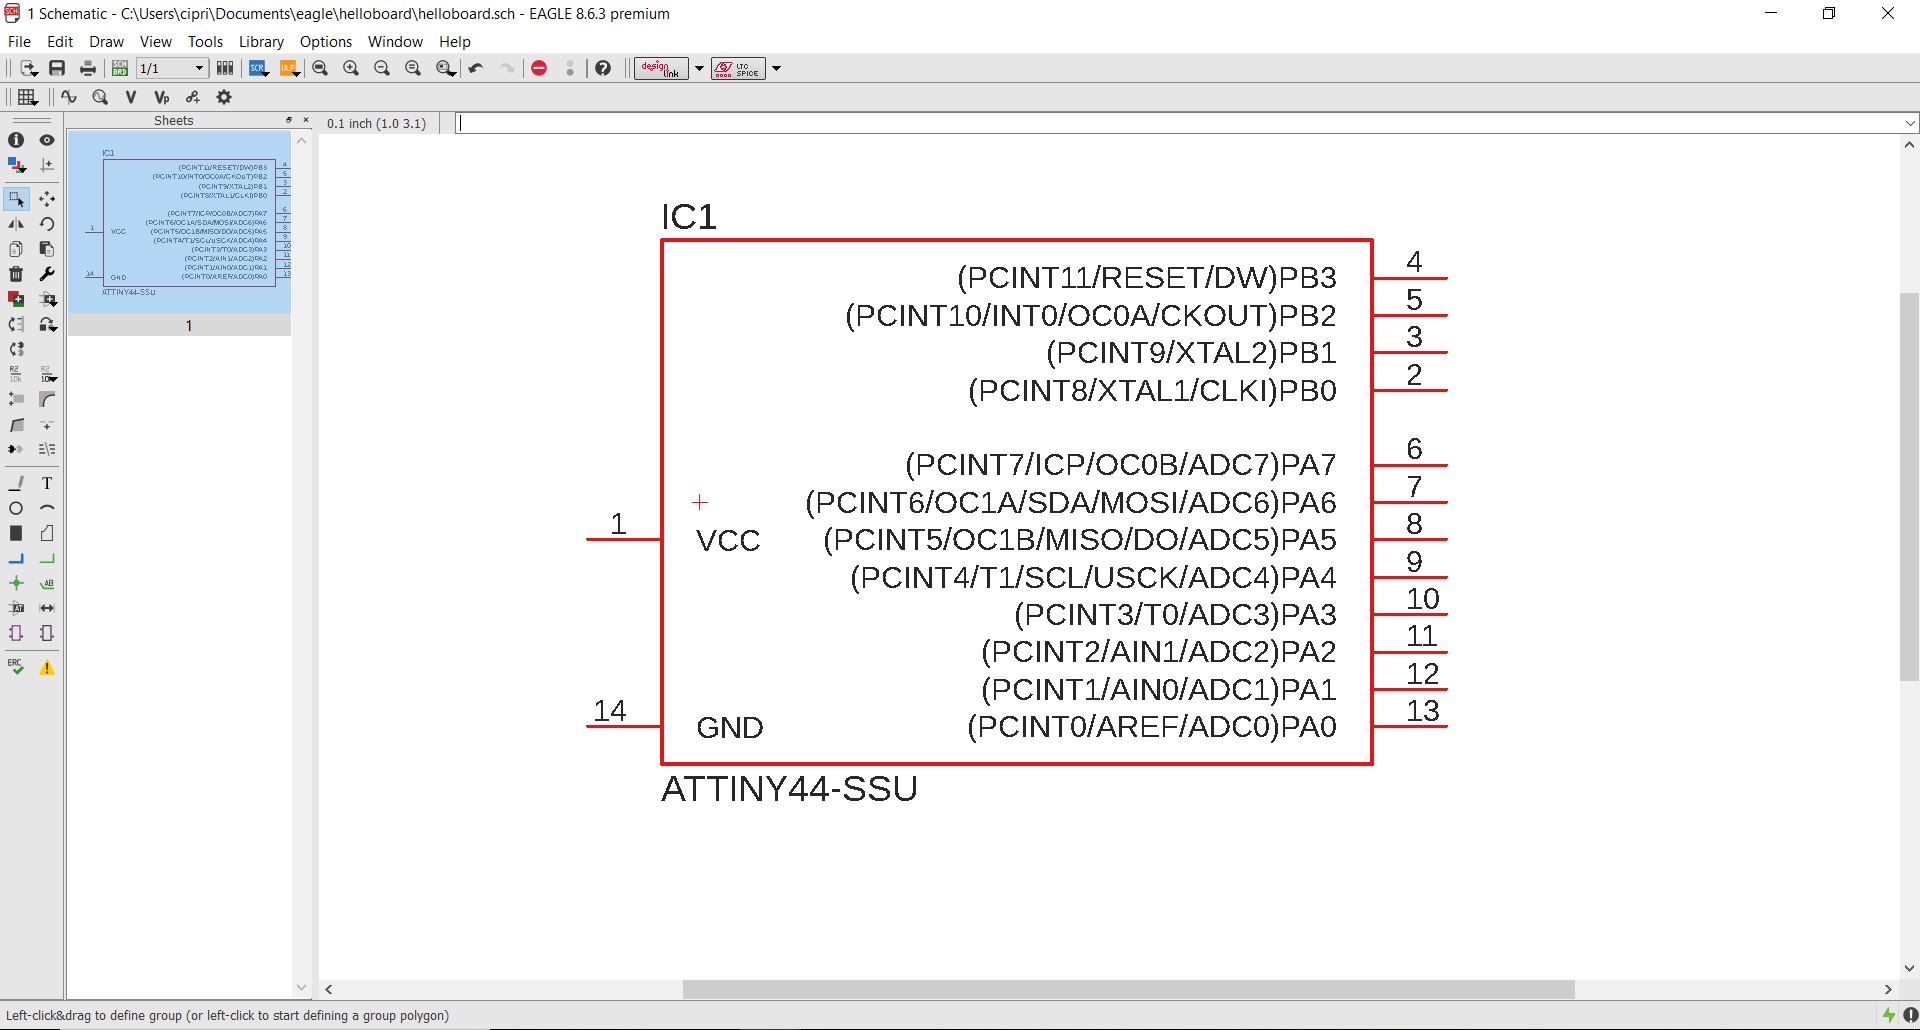1920x1030 pixels.
Task: Select the Arc drawing tool
Action: click(x=46, y=508)
